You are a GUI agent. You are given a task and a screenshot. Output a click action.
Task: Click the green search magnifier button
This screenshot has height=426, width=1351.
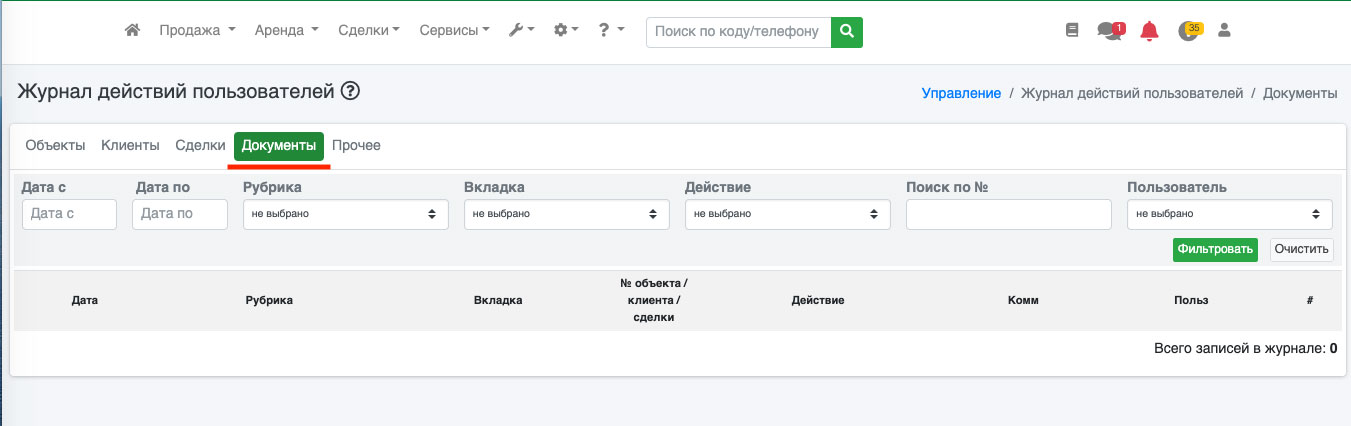tap(847, 32)
